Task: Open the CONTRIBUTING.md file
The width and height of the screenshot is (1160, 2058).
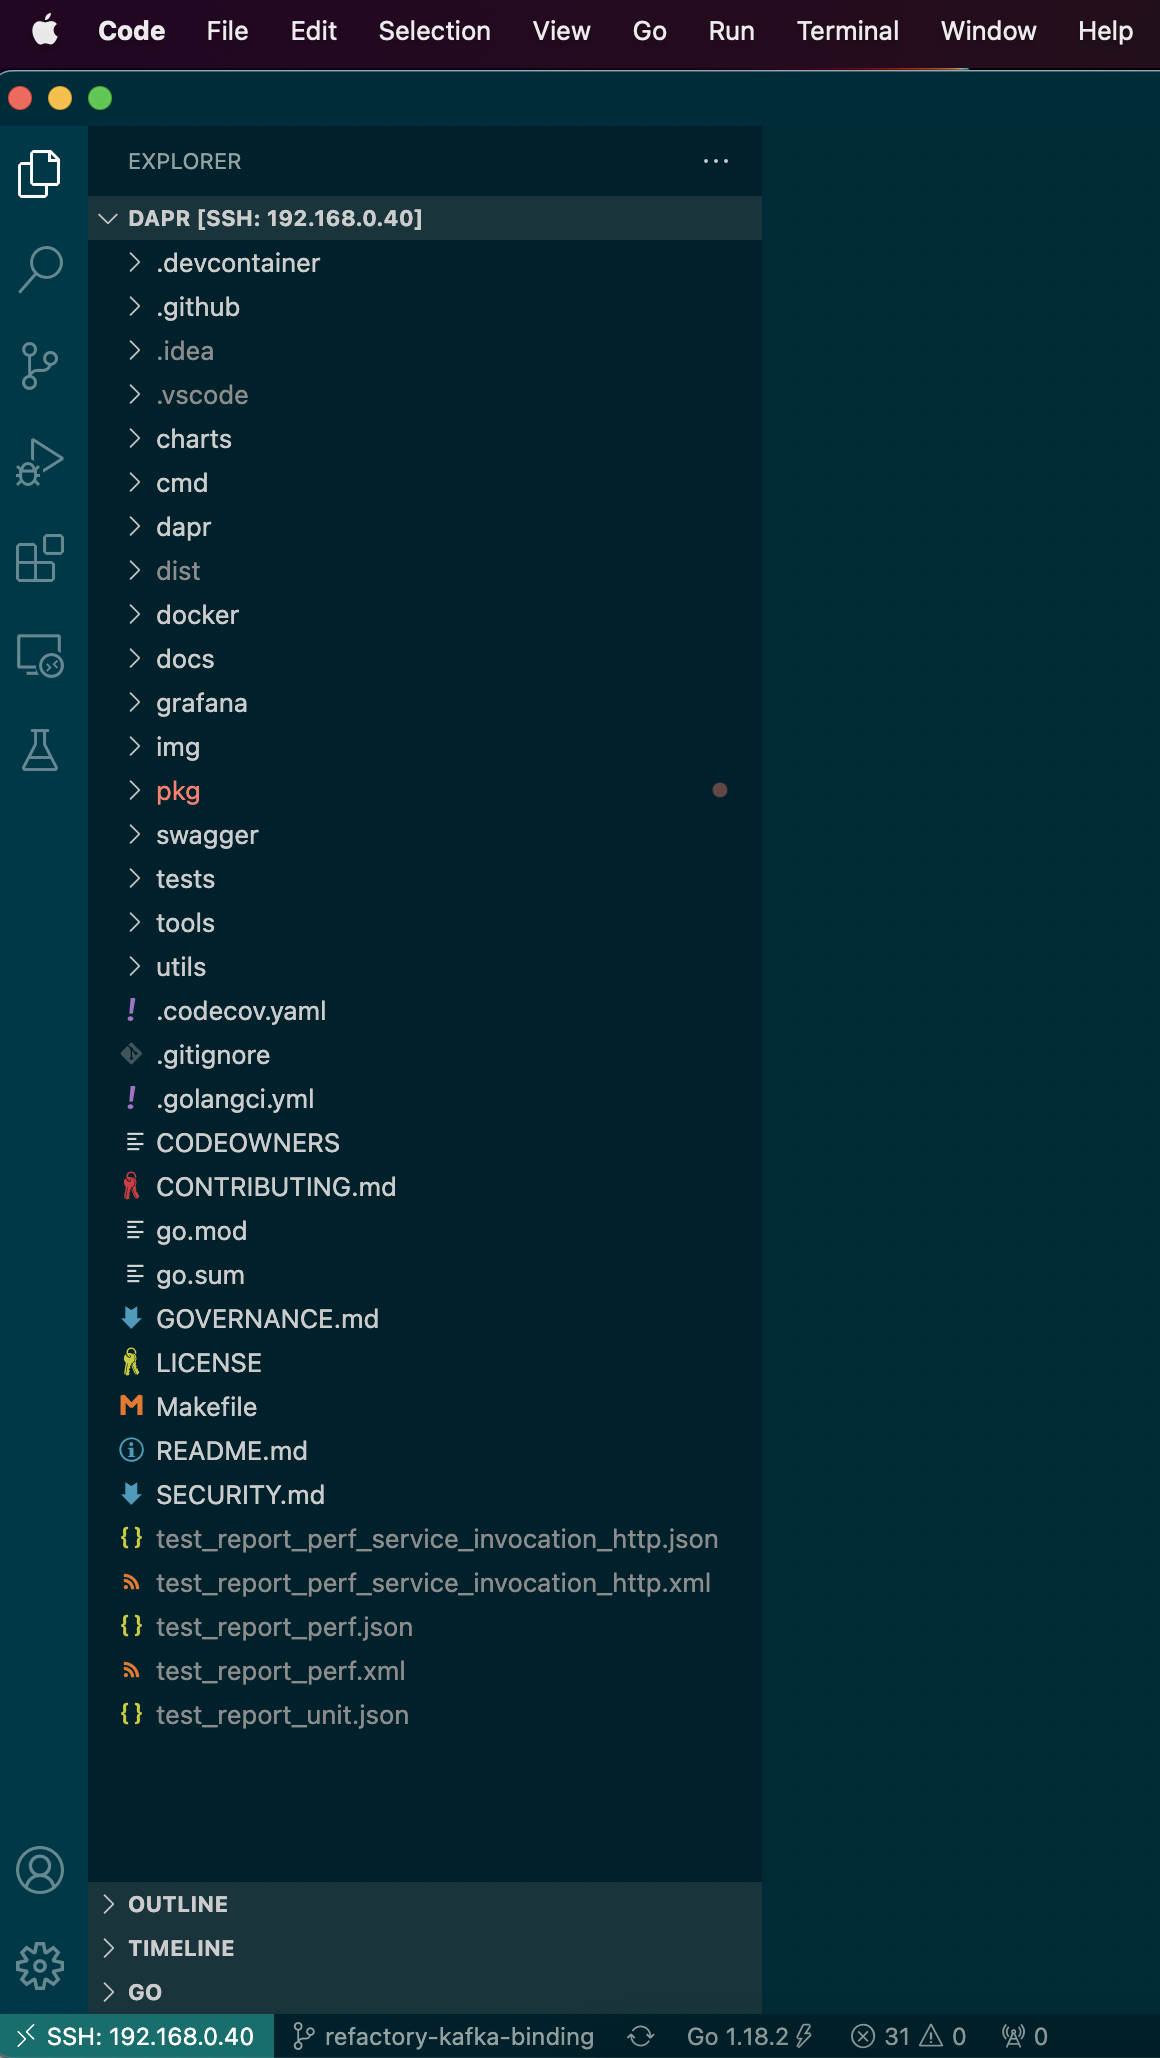Action: pos(425,1187)
